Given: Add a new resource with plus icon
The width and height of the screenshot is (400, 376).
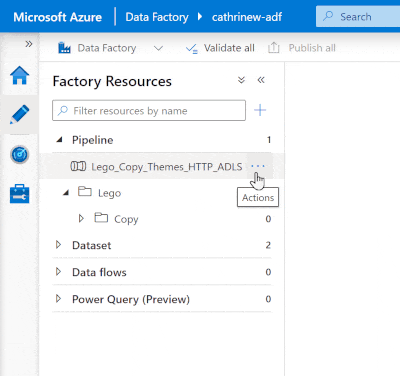Looking at the screenshot, I should point(260,110).
